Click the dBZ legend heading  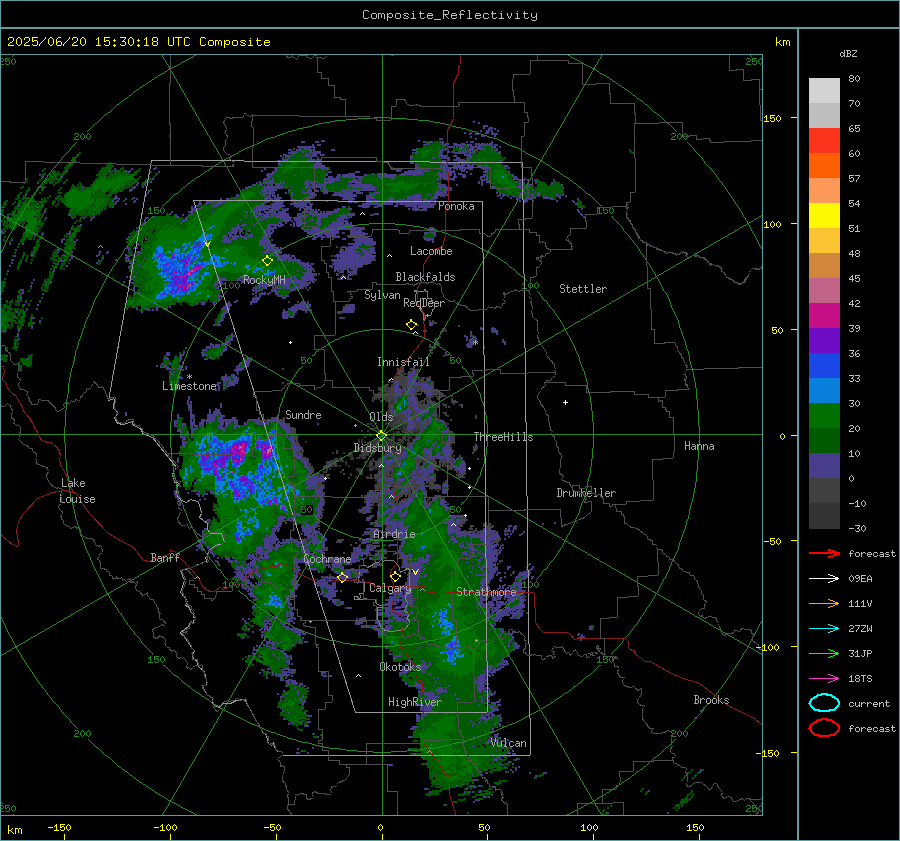coord(848,53)
